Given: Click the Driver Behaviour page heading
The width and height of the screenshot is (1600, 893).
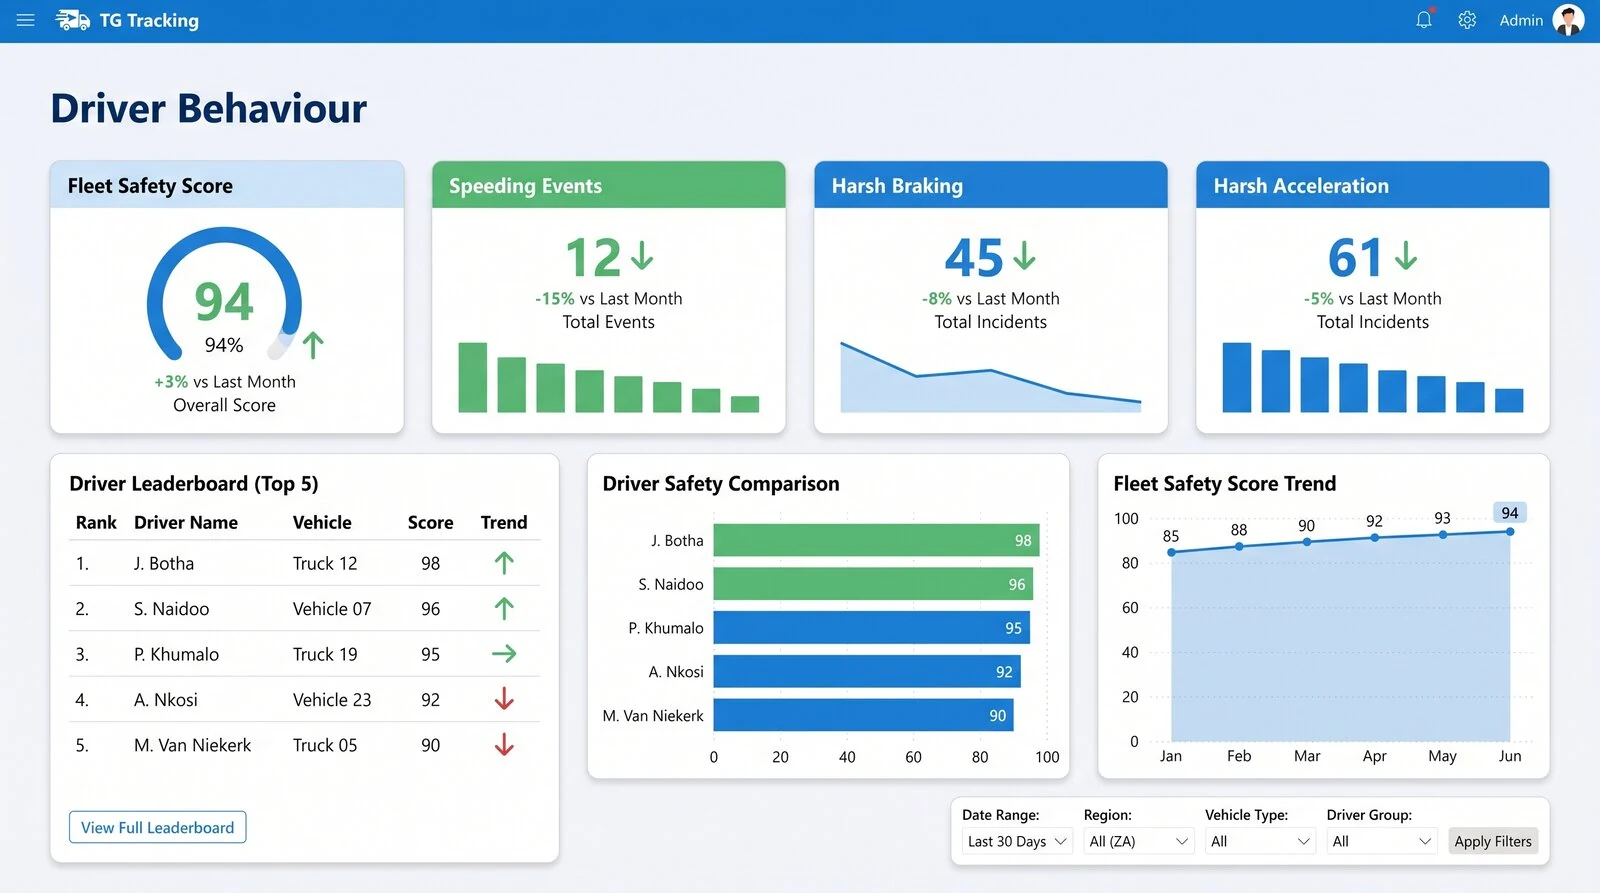Looking at the screenshot, I should coord(209,108).
